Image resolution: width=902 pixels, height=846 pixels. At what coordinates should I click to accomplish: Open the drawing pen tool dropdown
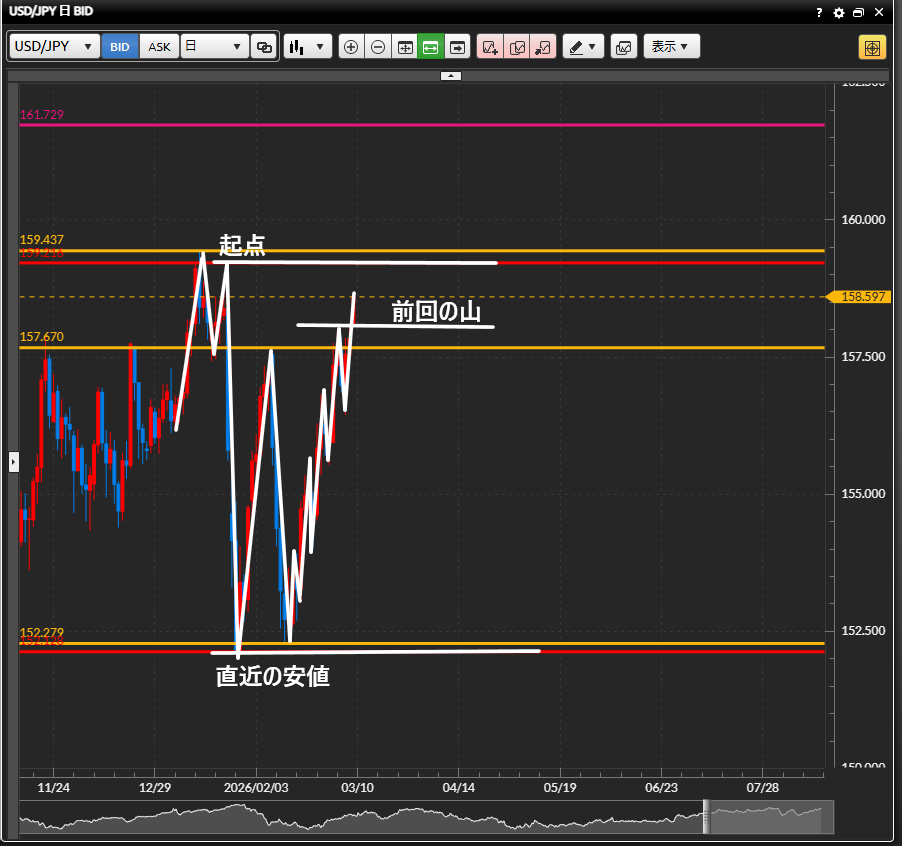[x=583, y=47]
